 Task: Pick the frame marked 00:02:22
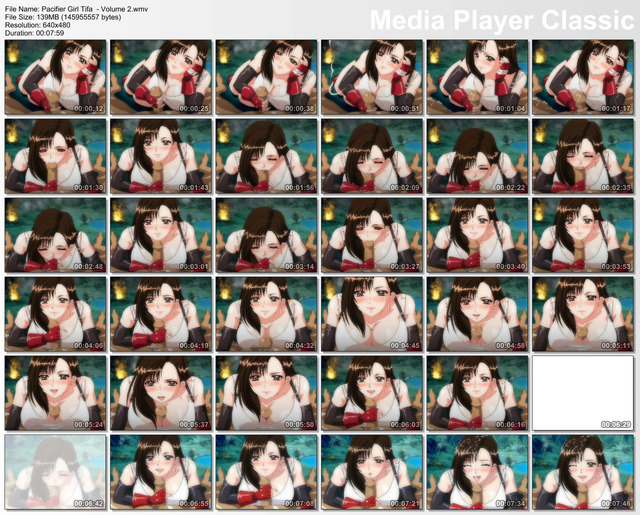[477, 156]
